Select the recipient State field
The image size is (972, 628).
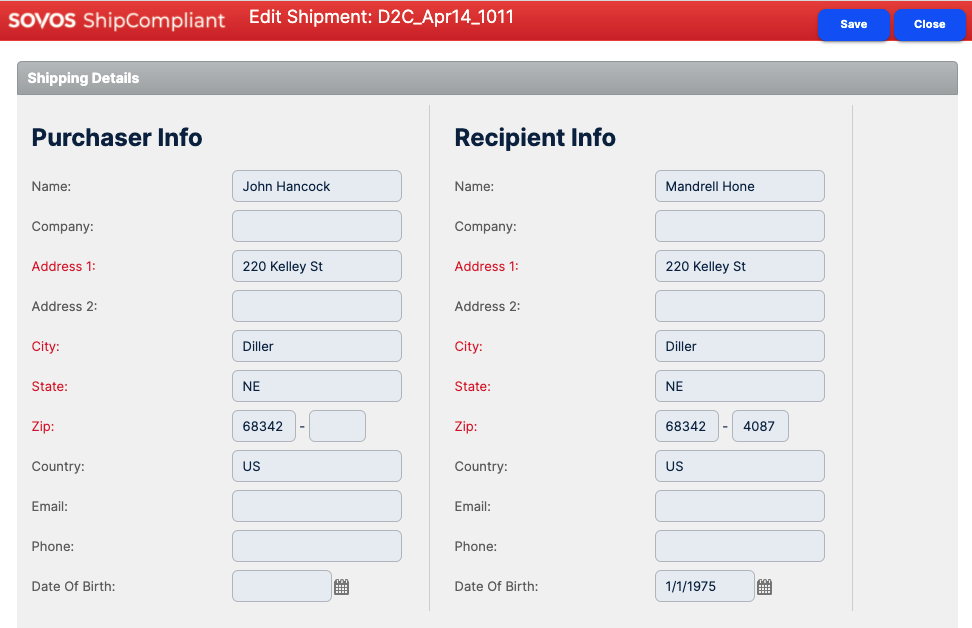[739, 386]
